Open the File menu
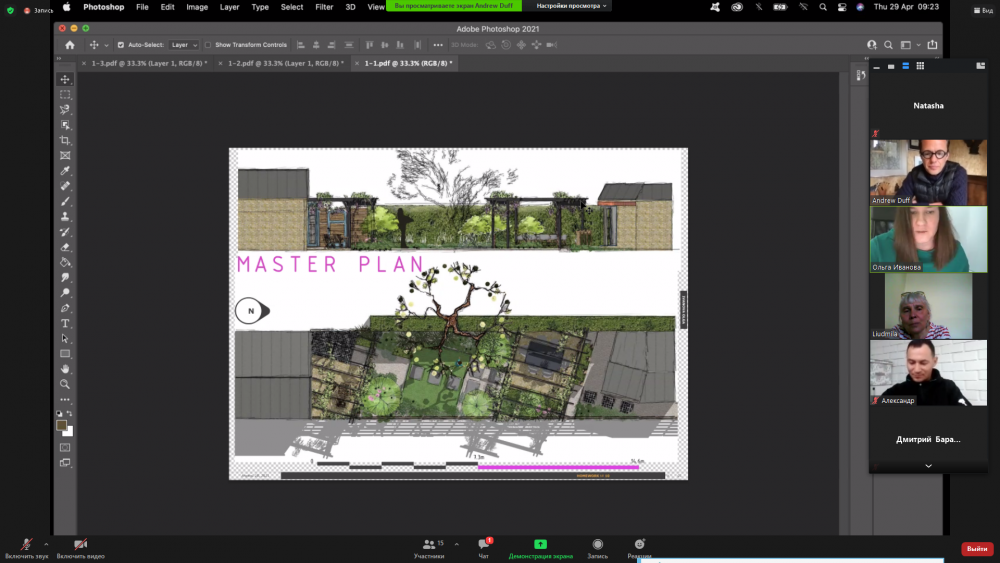 tap(142, 7)
